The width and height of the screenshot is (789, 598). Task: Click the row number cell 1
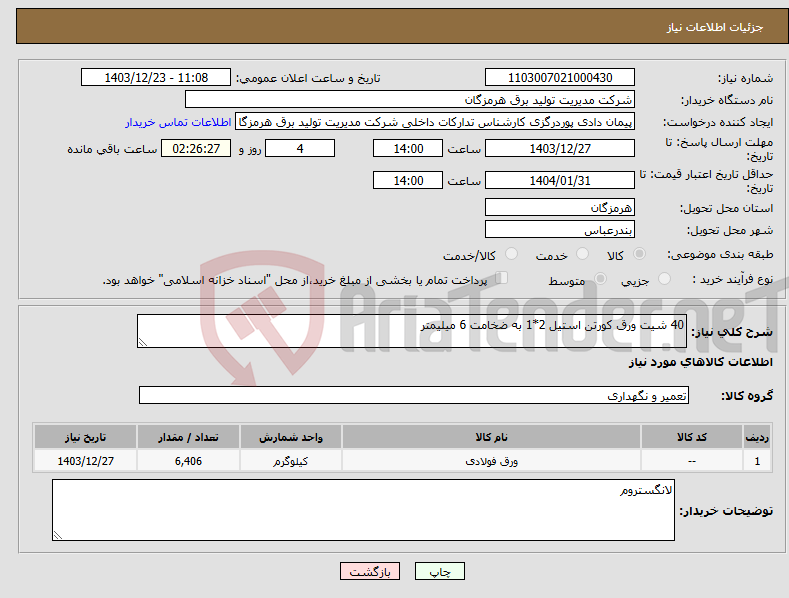(757, 461)
